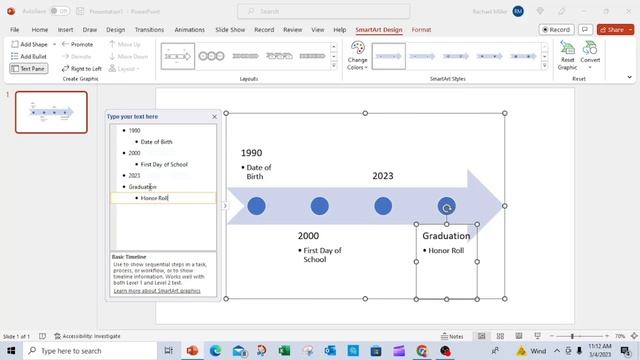Open the Design tab

[116, 30]
